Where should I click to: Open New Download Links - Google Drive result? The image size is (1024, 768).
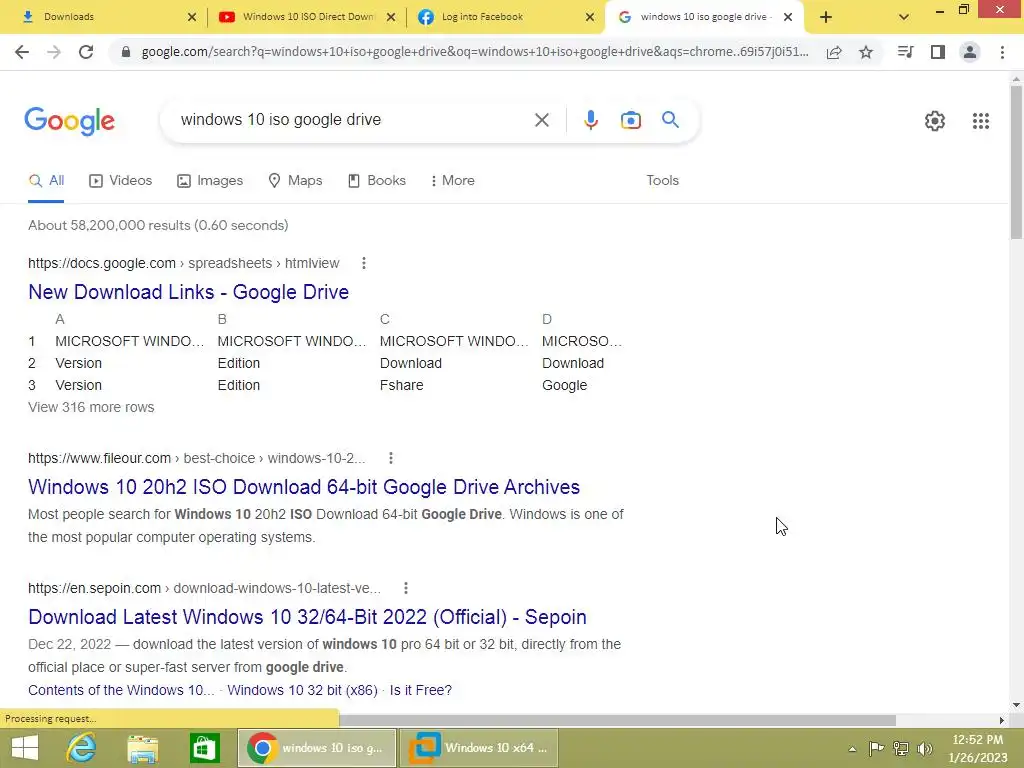pyautogui.click(x=188, y=292)
